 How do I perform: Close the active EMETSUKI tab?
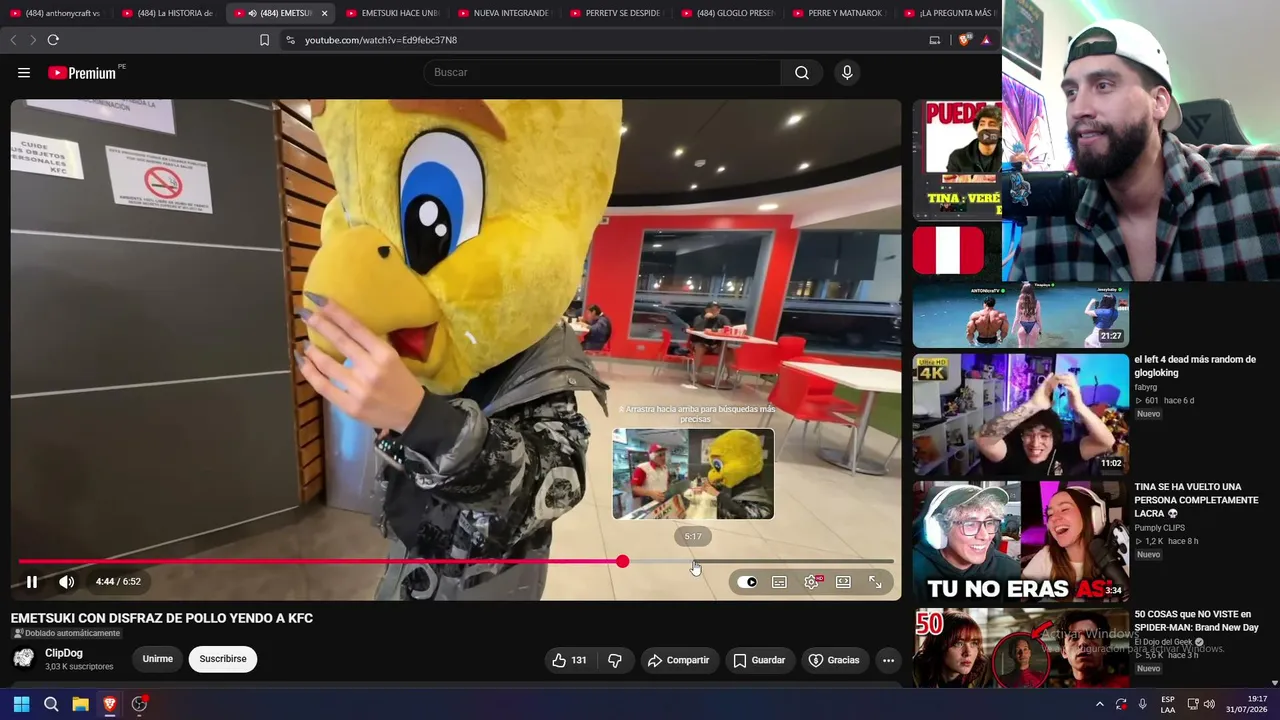click(x=324, y=13)
